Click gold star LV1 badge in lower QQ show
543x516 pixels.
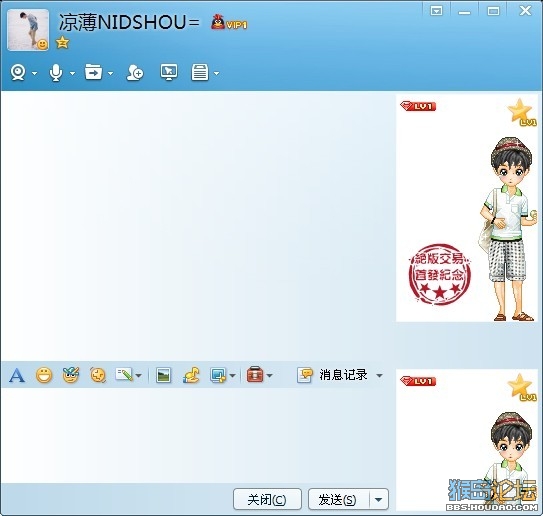[x=522, y=387]
